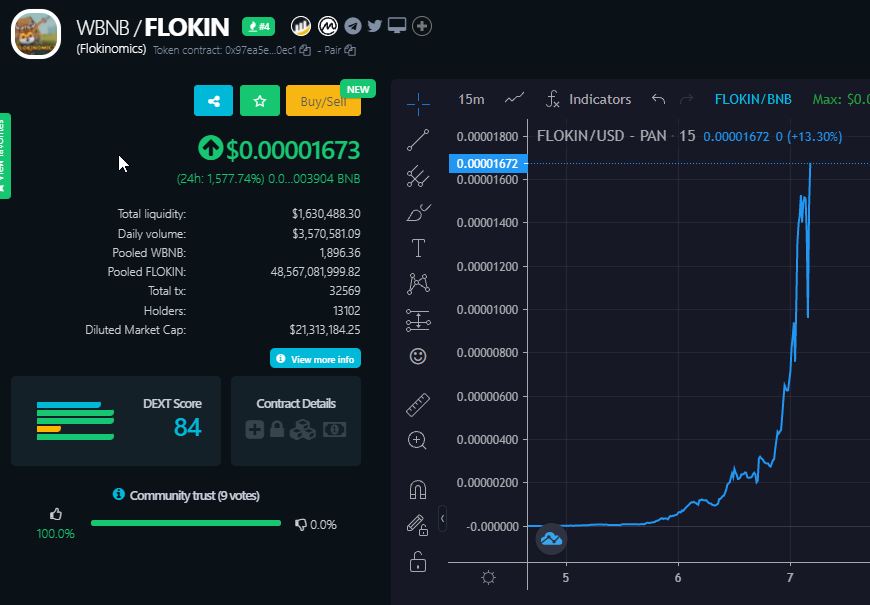Click the redo arrow in chart toolbar
Image resolution: width=870 pixels, height=605 pixels.
point(686,99)
